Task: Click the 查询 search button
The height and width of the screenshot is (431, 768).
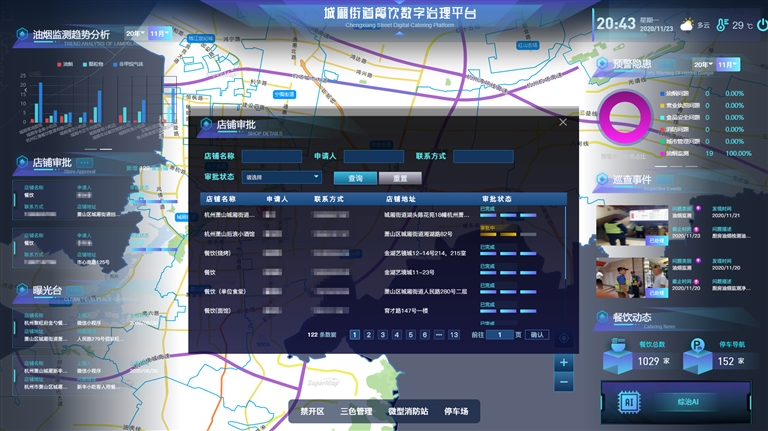Action: click(x=356, y=178)
